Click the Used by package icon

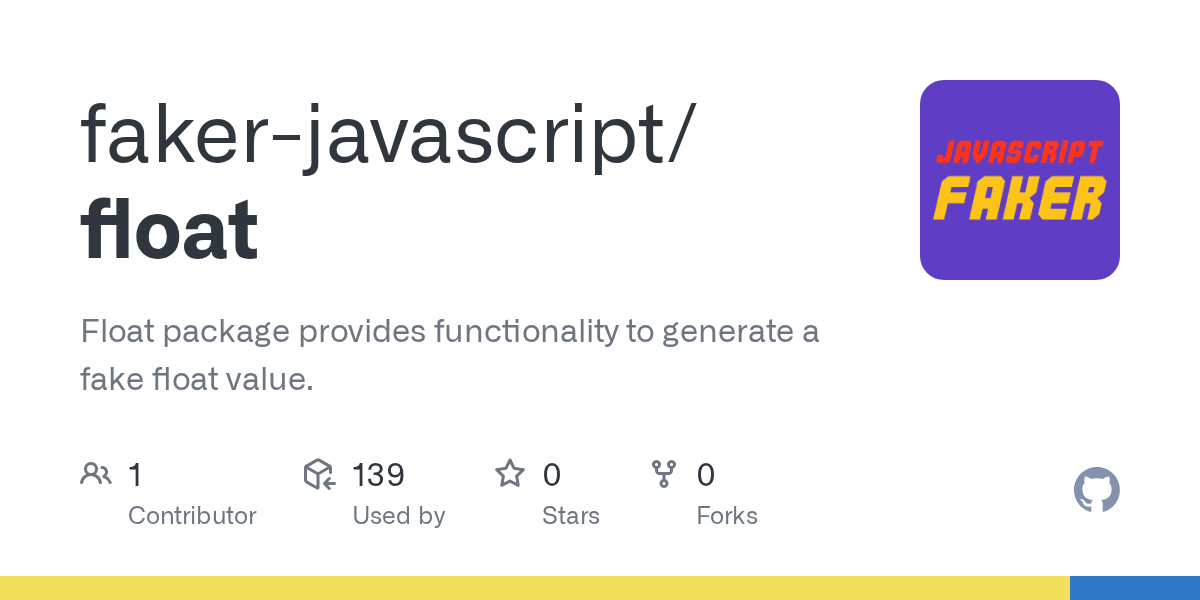point(319,474)
